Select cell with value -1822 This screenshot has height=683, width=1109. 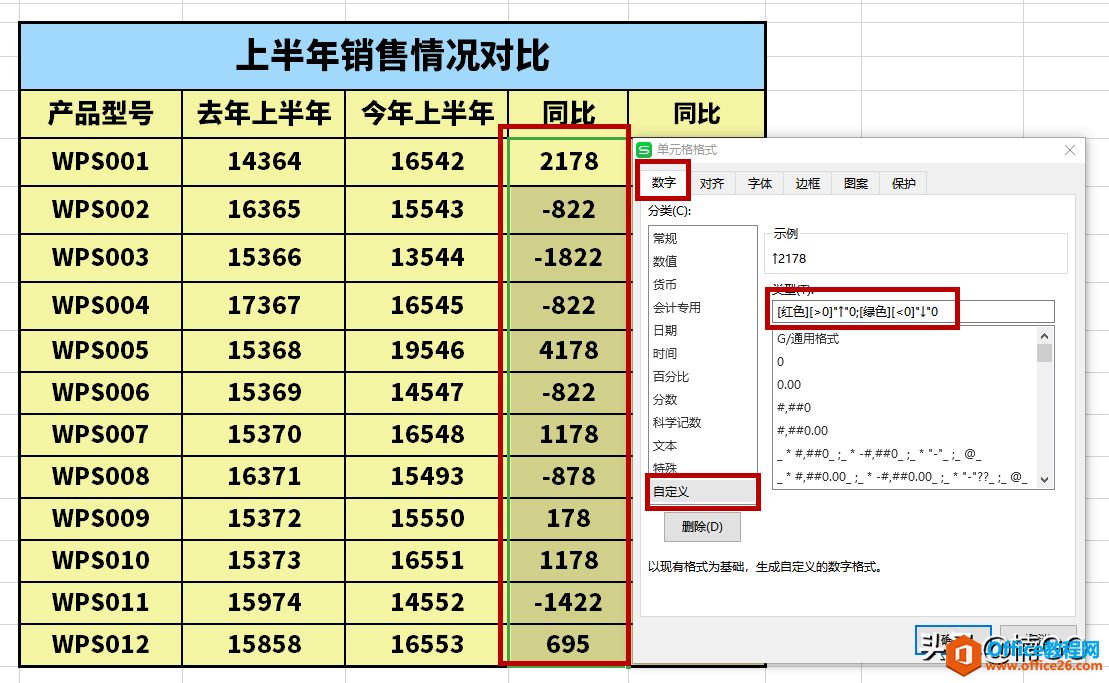pos(569,258)
